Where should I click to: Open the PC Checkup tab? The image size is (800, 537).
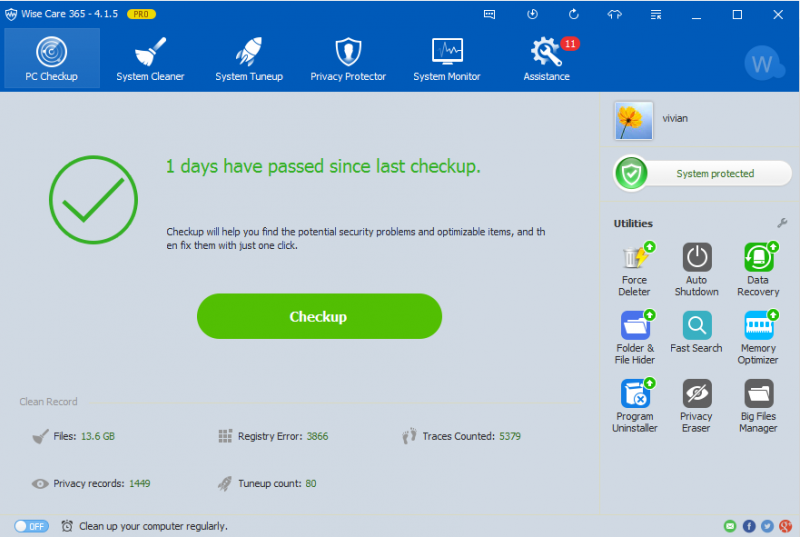click(52, 58)
